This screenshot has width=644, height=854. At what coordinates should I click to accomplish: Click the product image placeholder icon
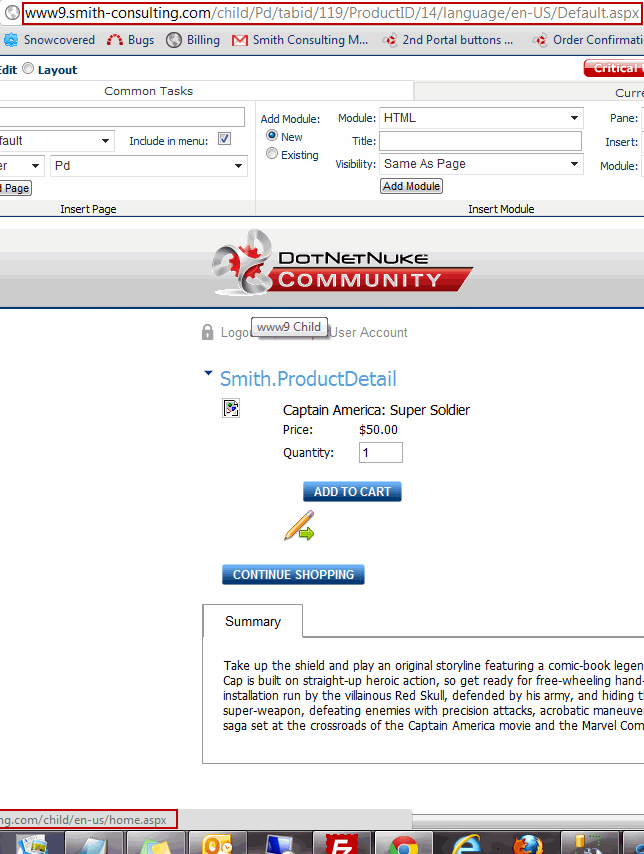[231, 408]
